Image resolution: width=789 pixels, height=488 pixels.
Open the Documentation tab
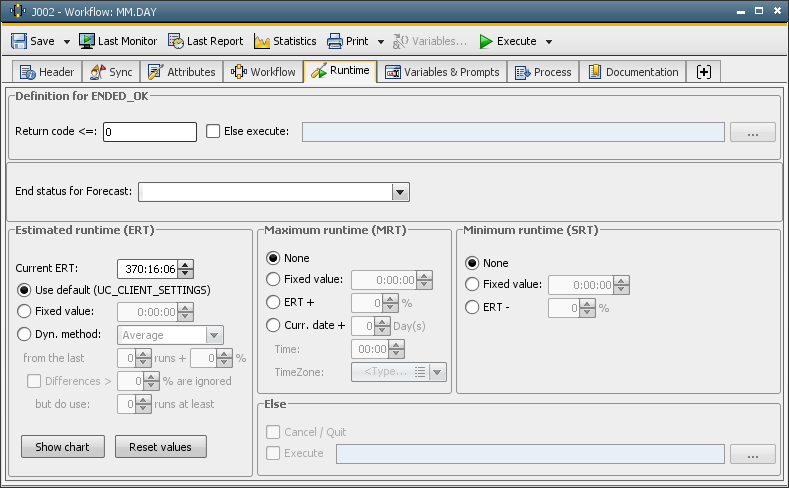point(632,72)
